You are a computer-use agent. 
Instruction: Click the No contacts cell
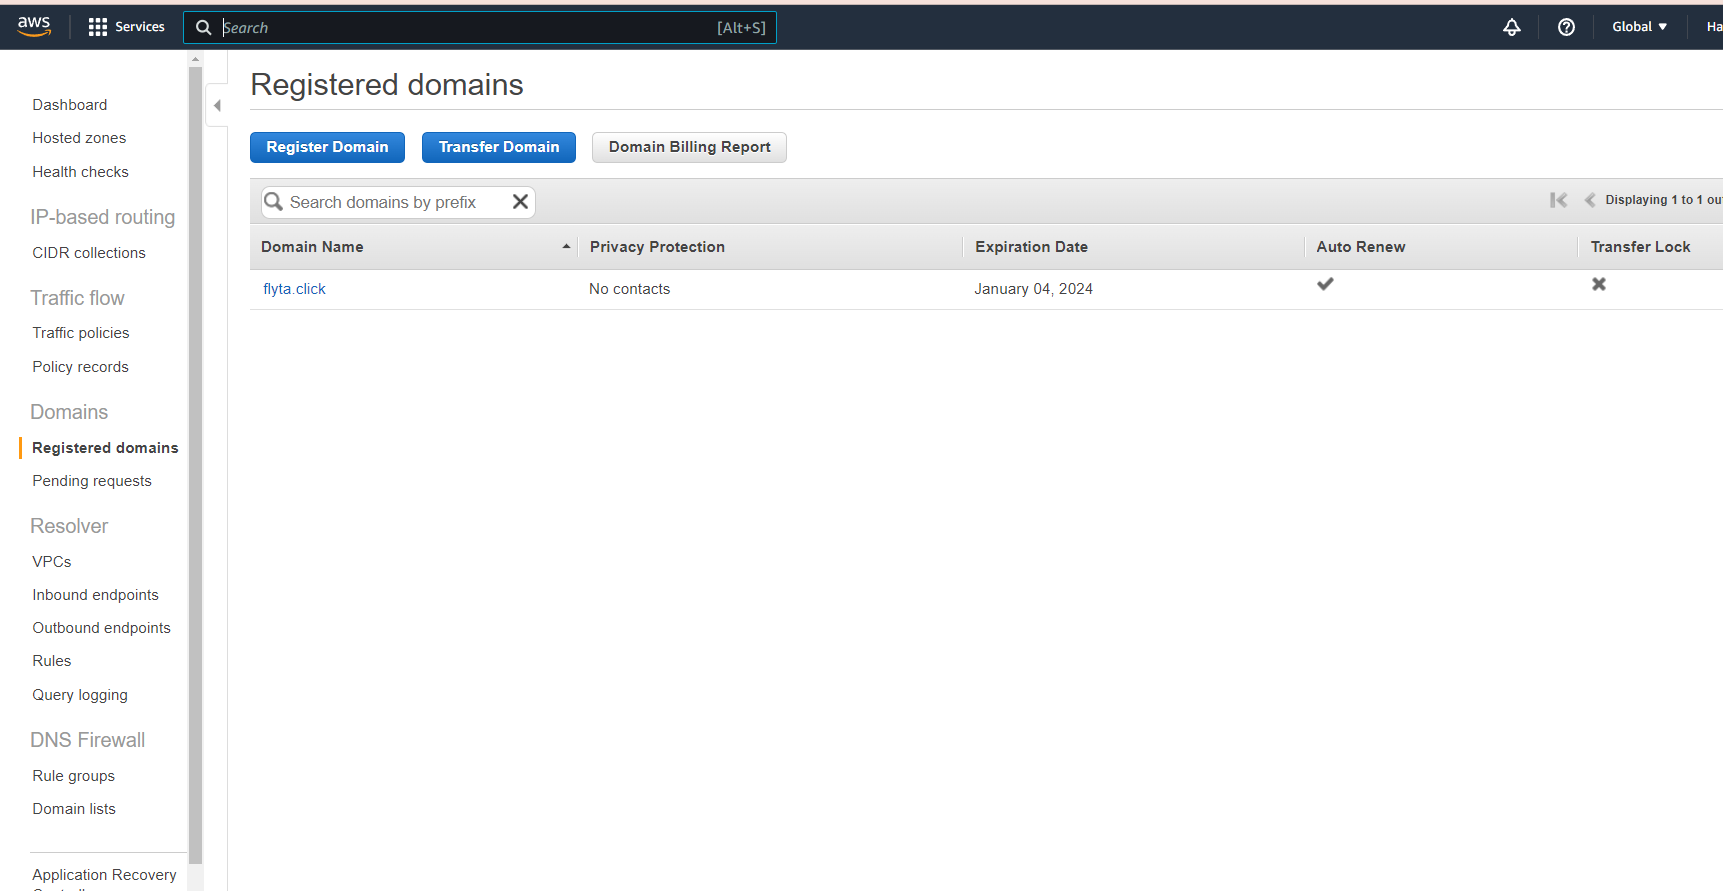coord(629,289)
